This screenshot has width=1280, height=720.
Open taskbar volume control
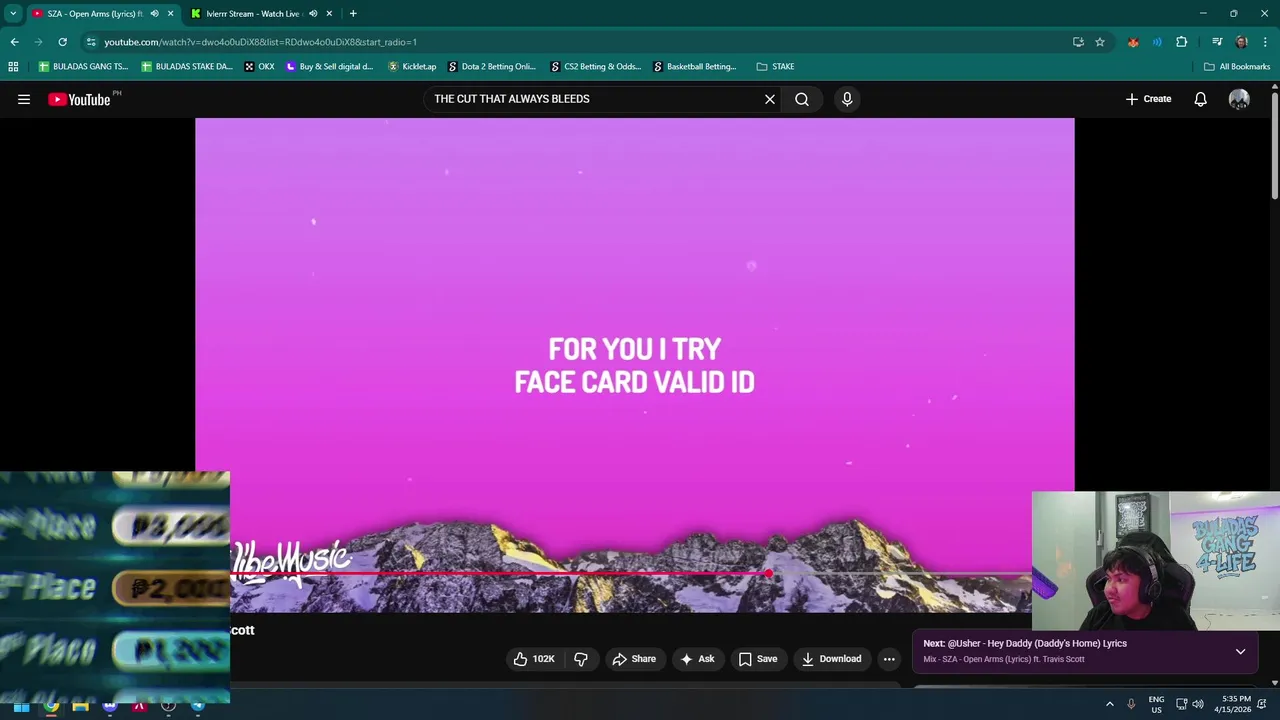point(1198,705)
